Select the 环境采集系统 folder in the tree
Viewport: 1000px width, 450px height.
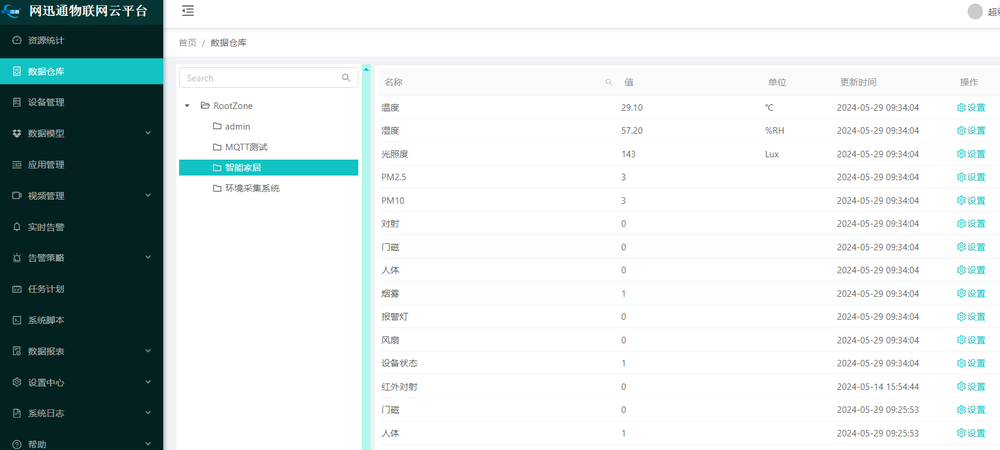click(x=252, y=188)
